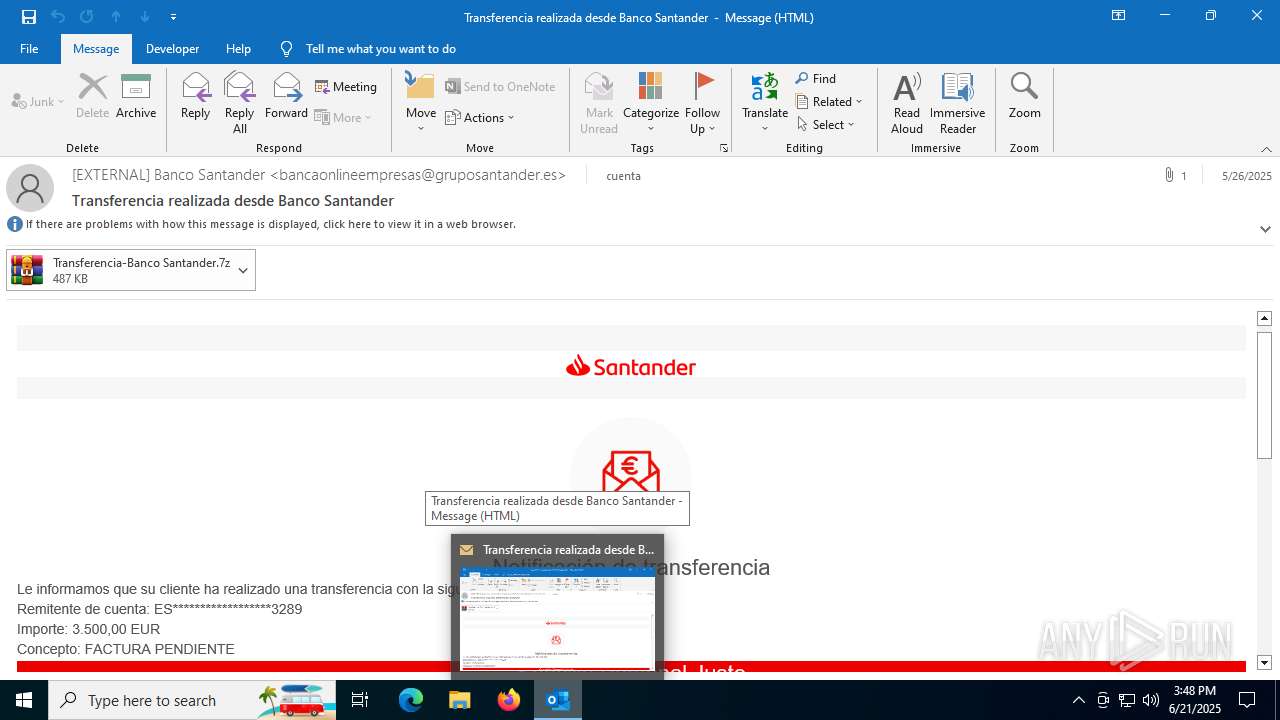Go to Next Item down arrow
Image resolution: width=1280 pixels, height=720 pixels.
[145, 16]
